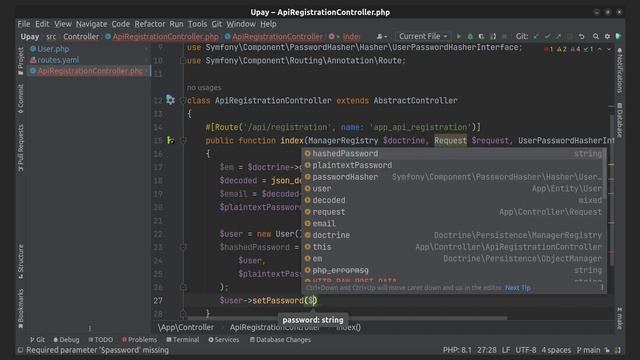Select decoded completion suggestion
This screenshot has height=360, width=640.
453,200
